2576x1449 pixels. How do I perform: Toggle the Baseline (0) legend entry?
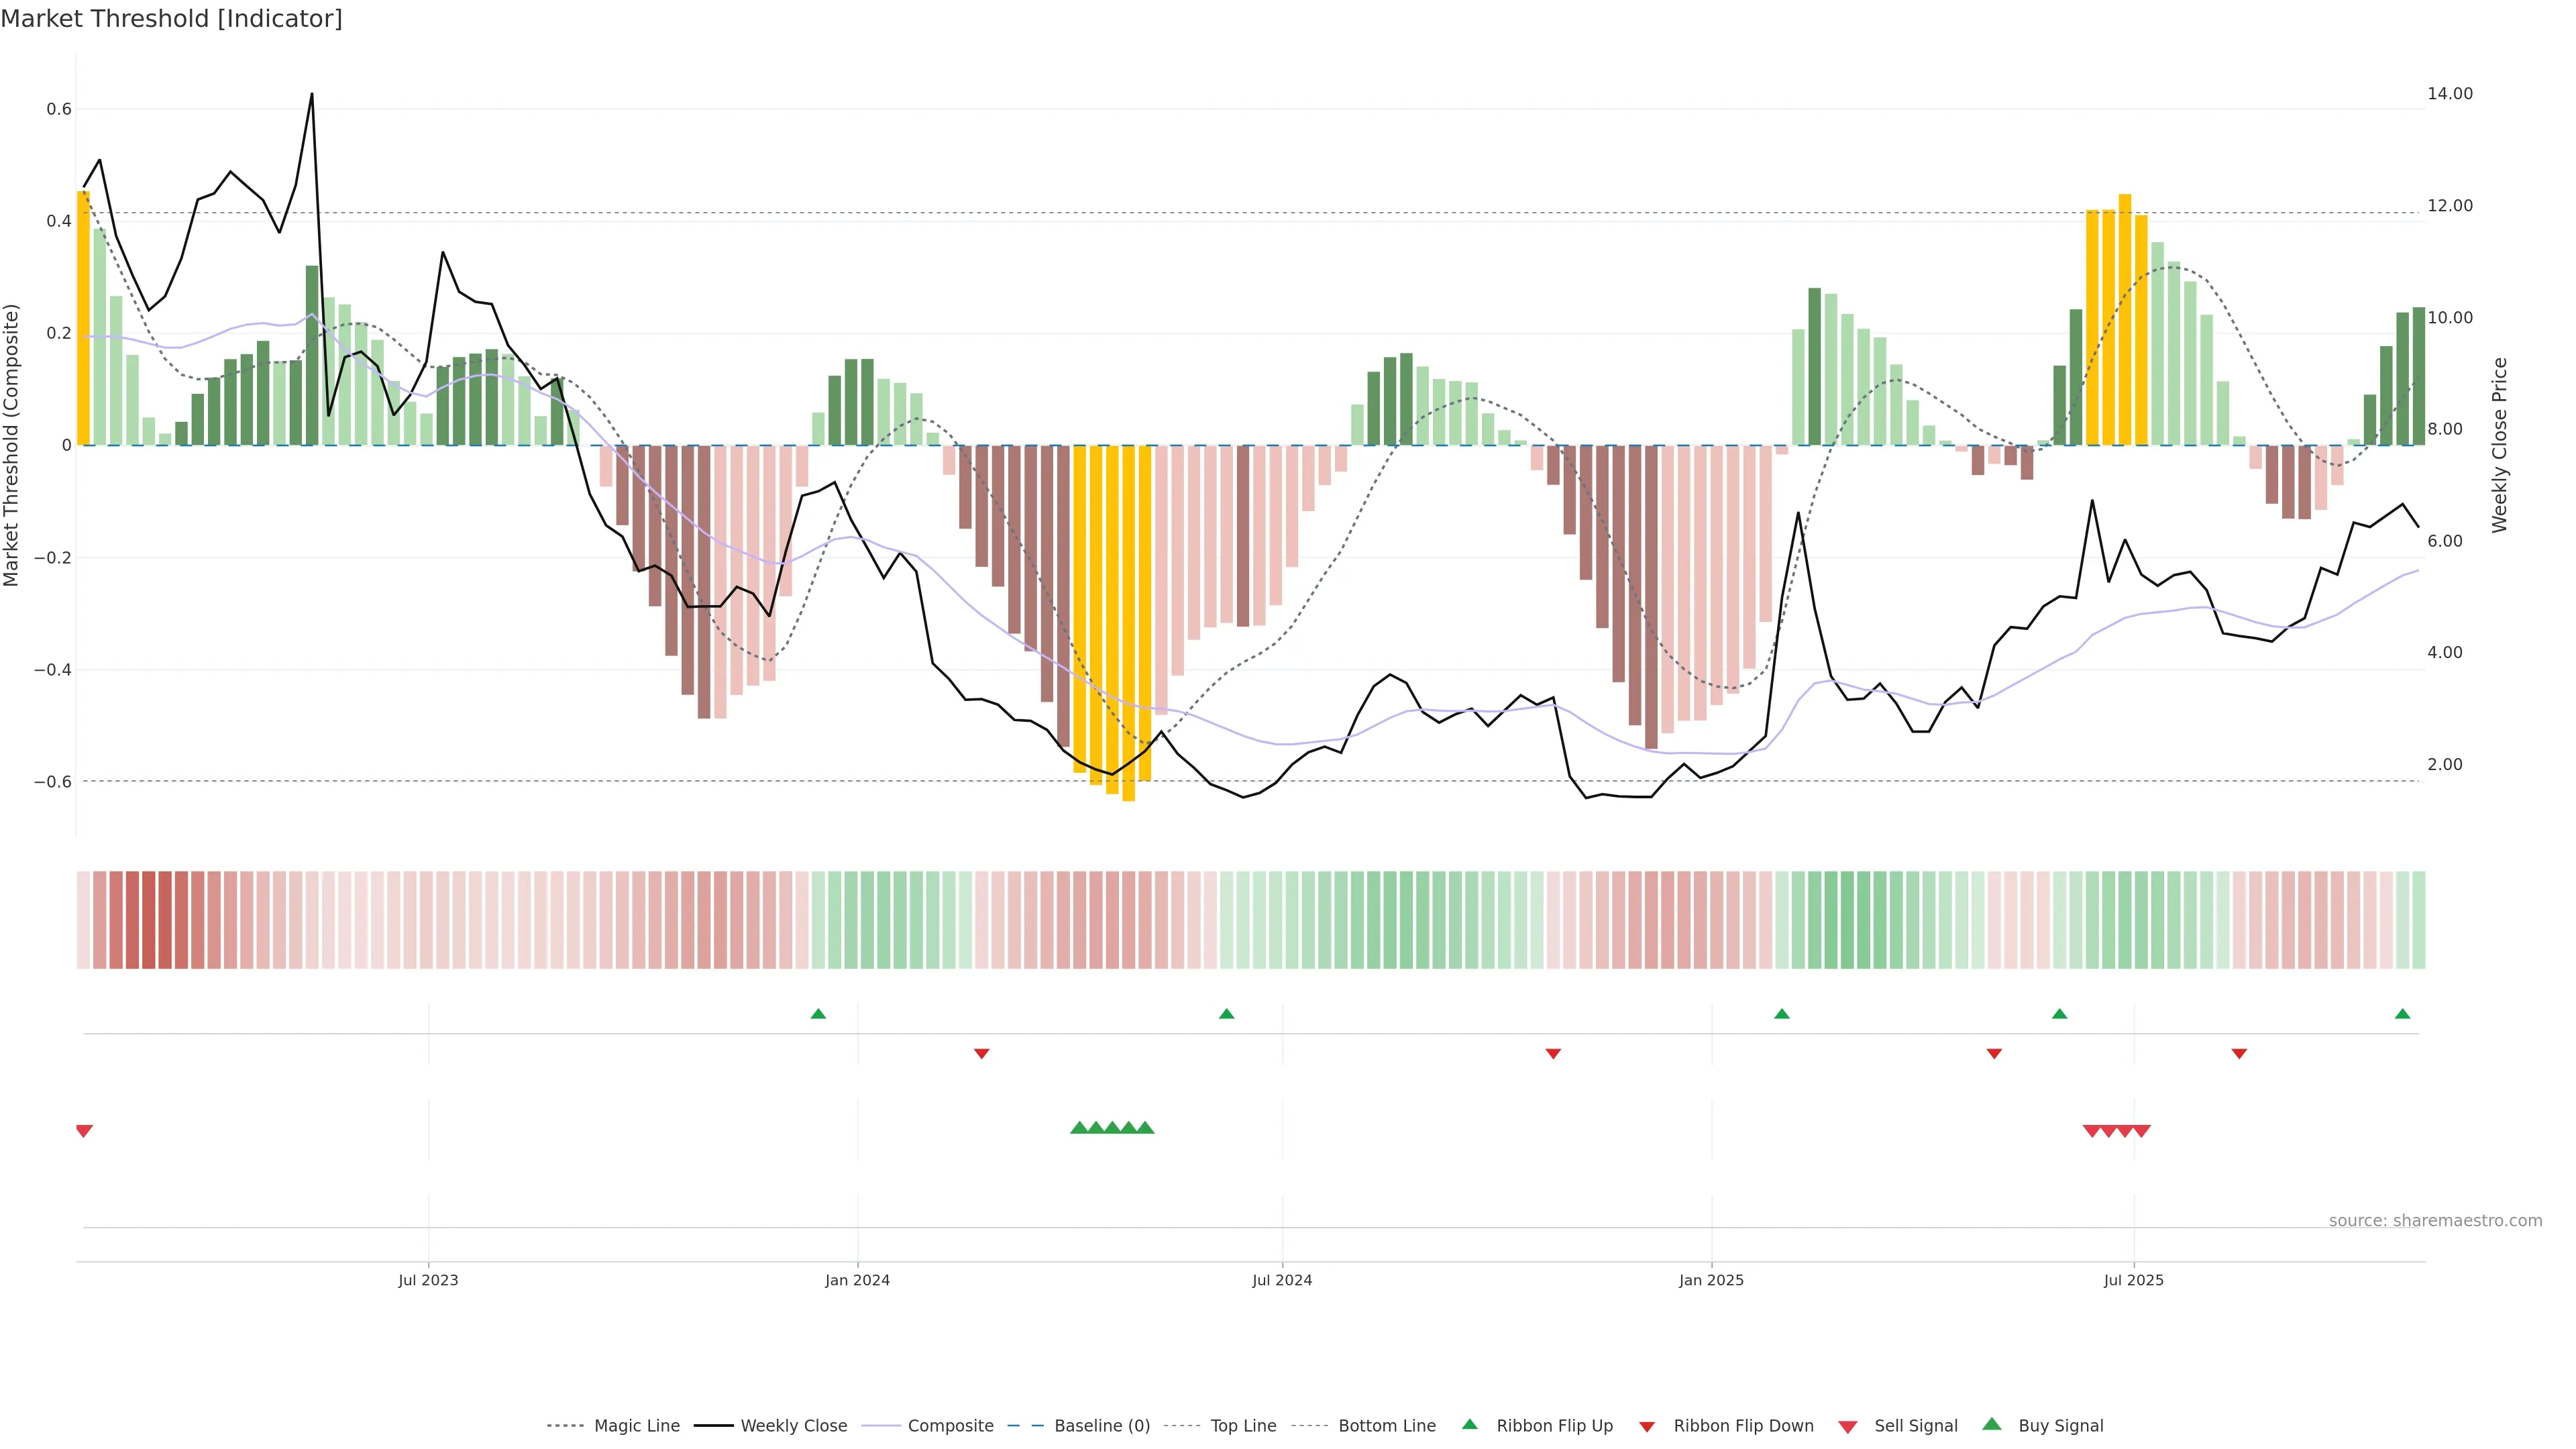(x=1102, y=1426)
